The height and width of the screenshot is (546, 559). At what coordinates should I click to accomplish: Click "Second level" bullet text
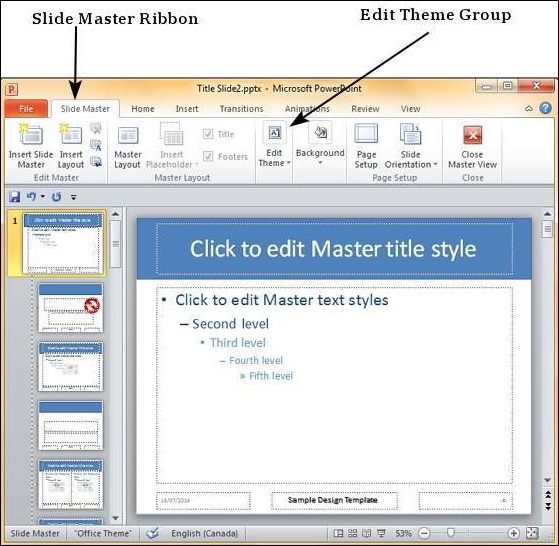coord(230,324)
